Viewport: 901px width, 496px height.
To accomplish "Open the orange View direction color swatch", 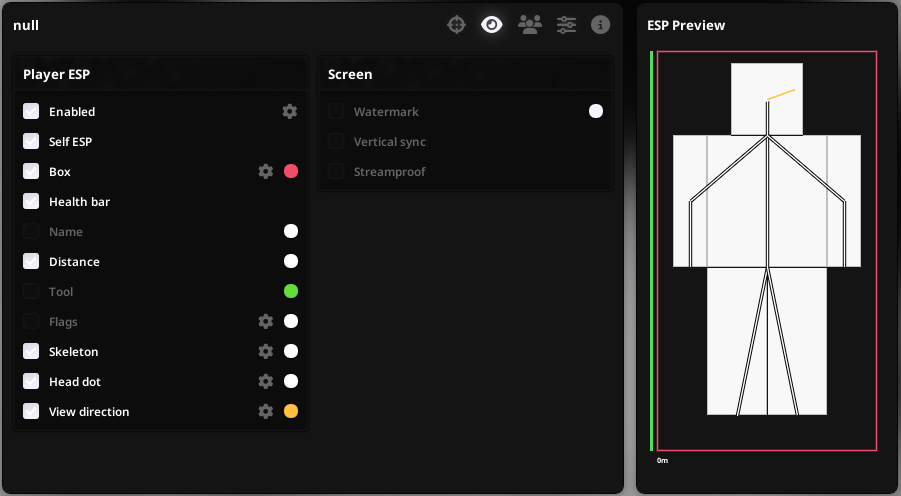I will pyautogui.click(x=291, y=411).
